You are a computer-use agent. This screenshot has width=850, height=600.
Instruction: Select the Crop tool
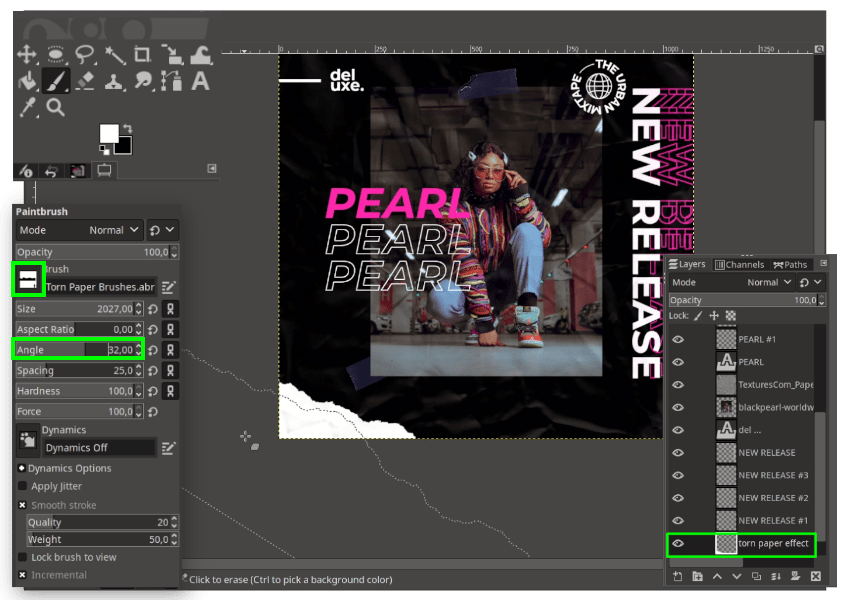(x=143, y=54)
